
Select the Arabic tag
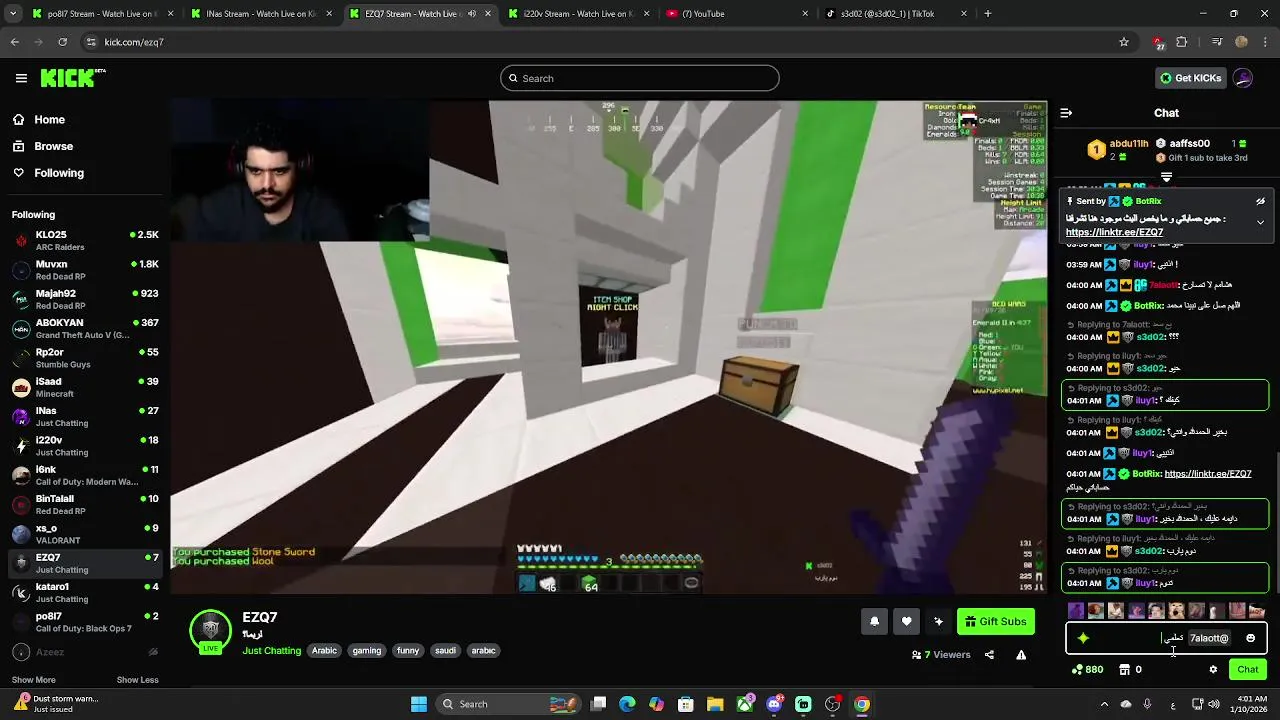(324, 650)
